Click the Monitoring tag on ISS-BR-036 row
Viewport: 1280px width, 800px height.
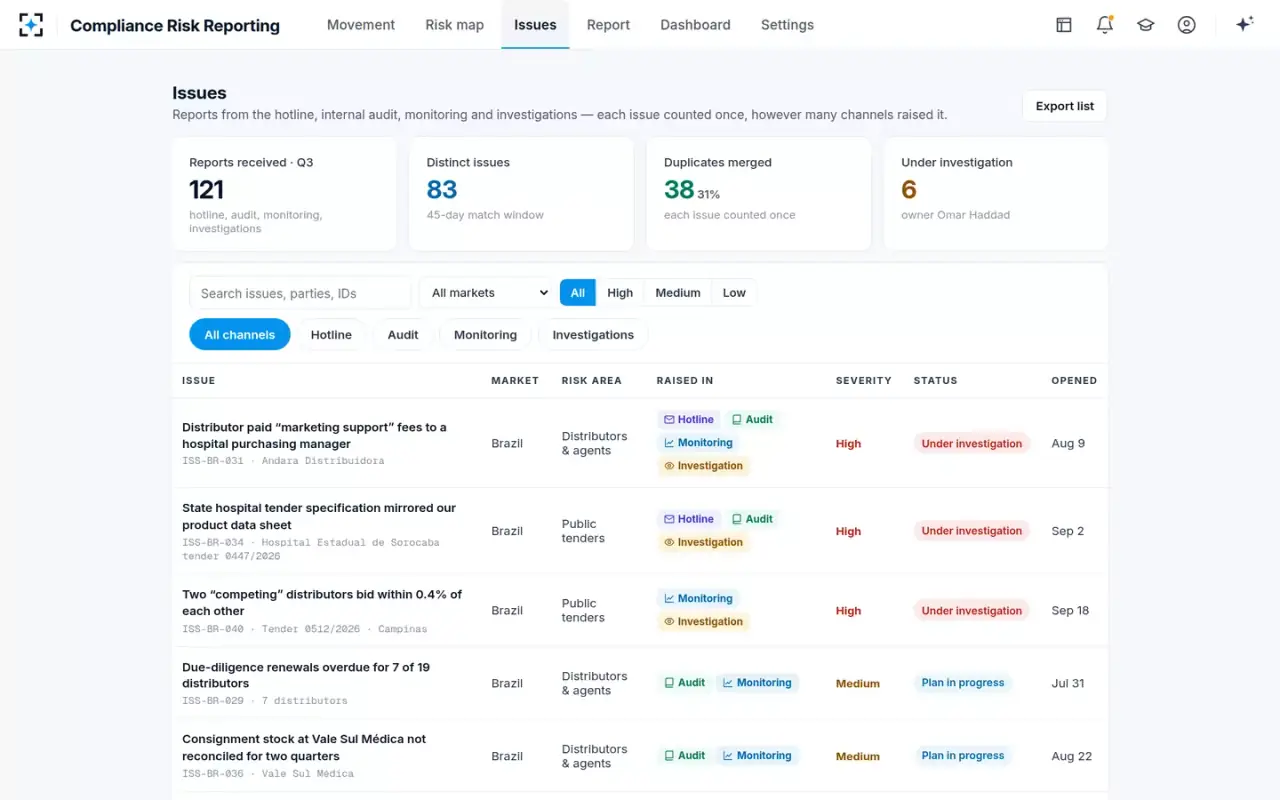(x=757, y=756)
